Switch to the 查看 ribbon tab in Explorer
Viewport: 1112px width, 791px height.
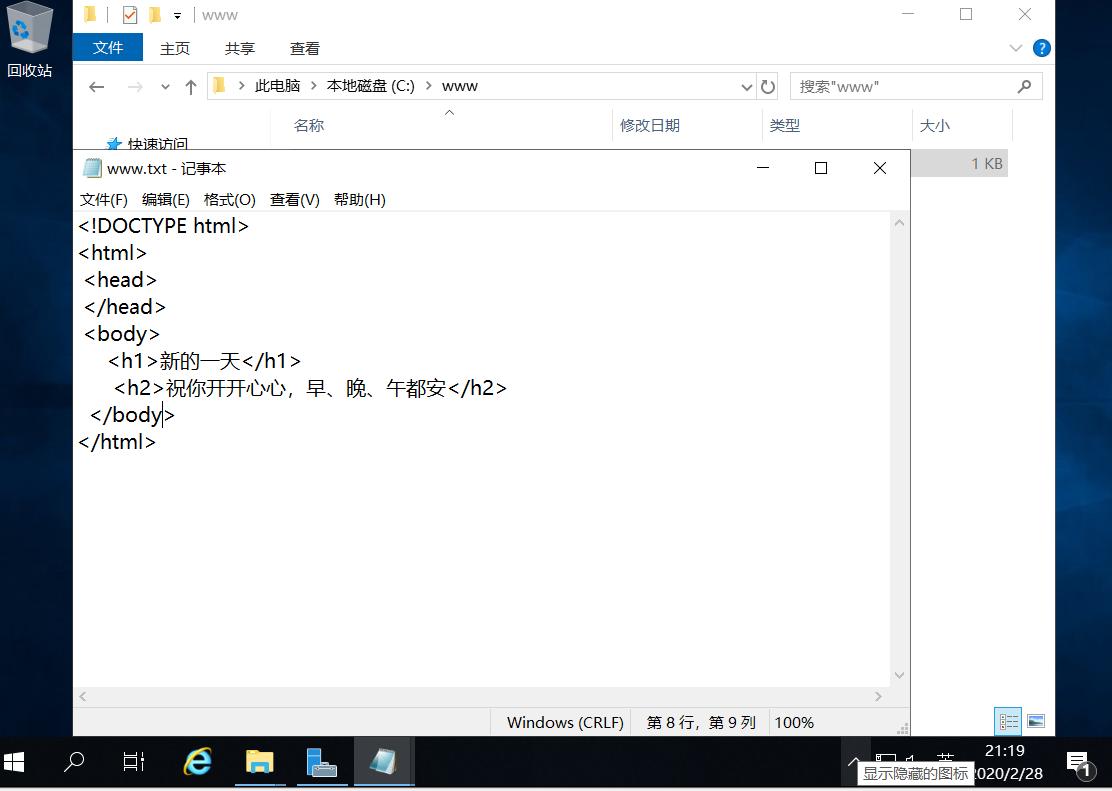coord(304,47)
